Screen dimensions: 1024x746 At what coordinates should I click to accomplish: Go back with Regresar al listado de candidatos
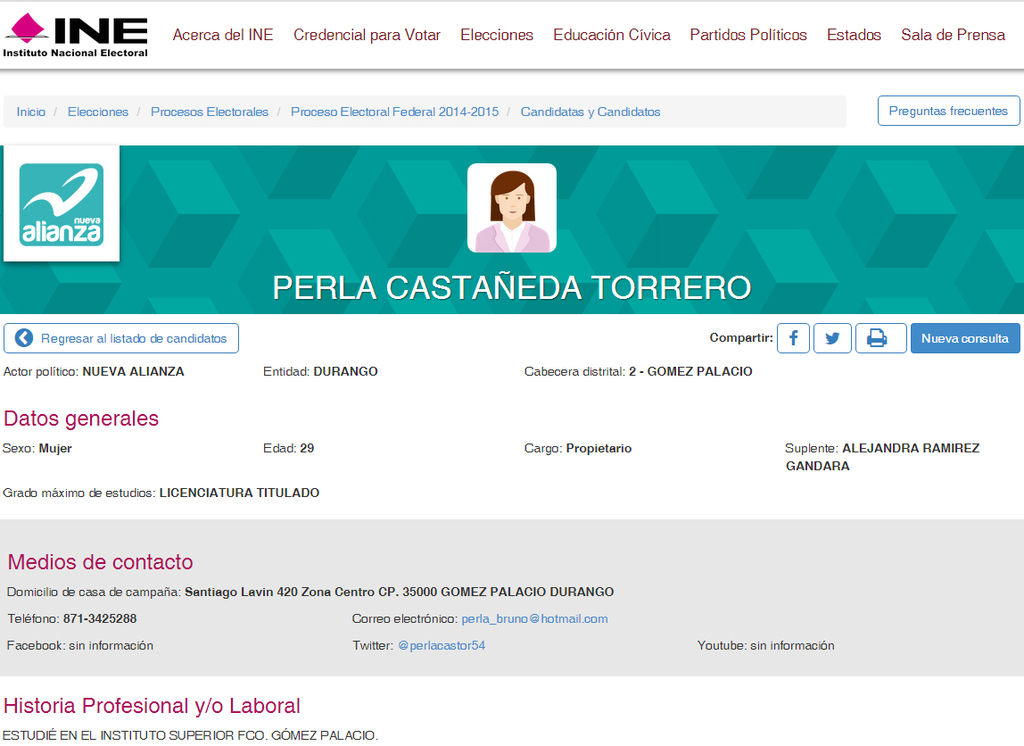pyautogui.click(x=122, y=338)
